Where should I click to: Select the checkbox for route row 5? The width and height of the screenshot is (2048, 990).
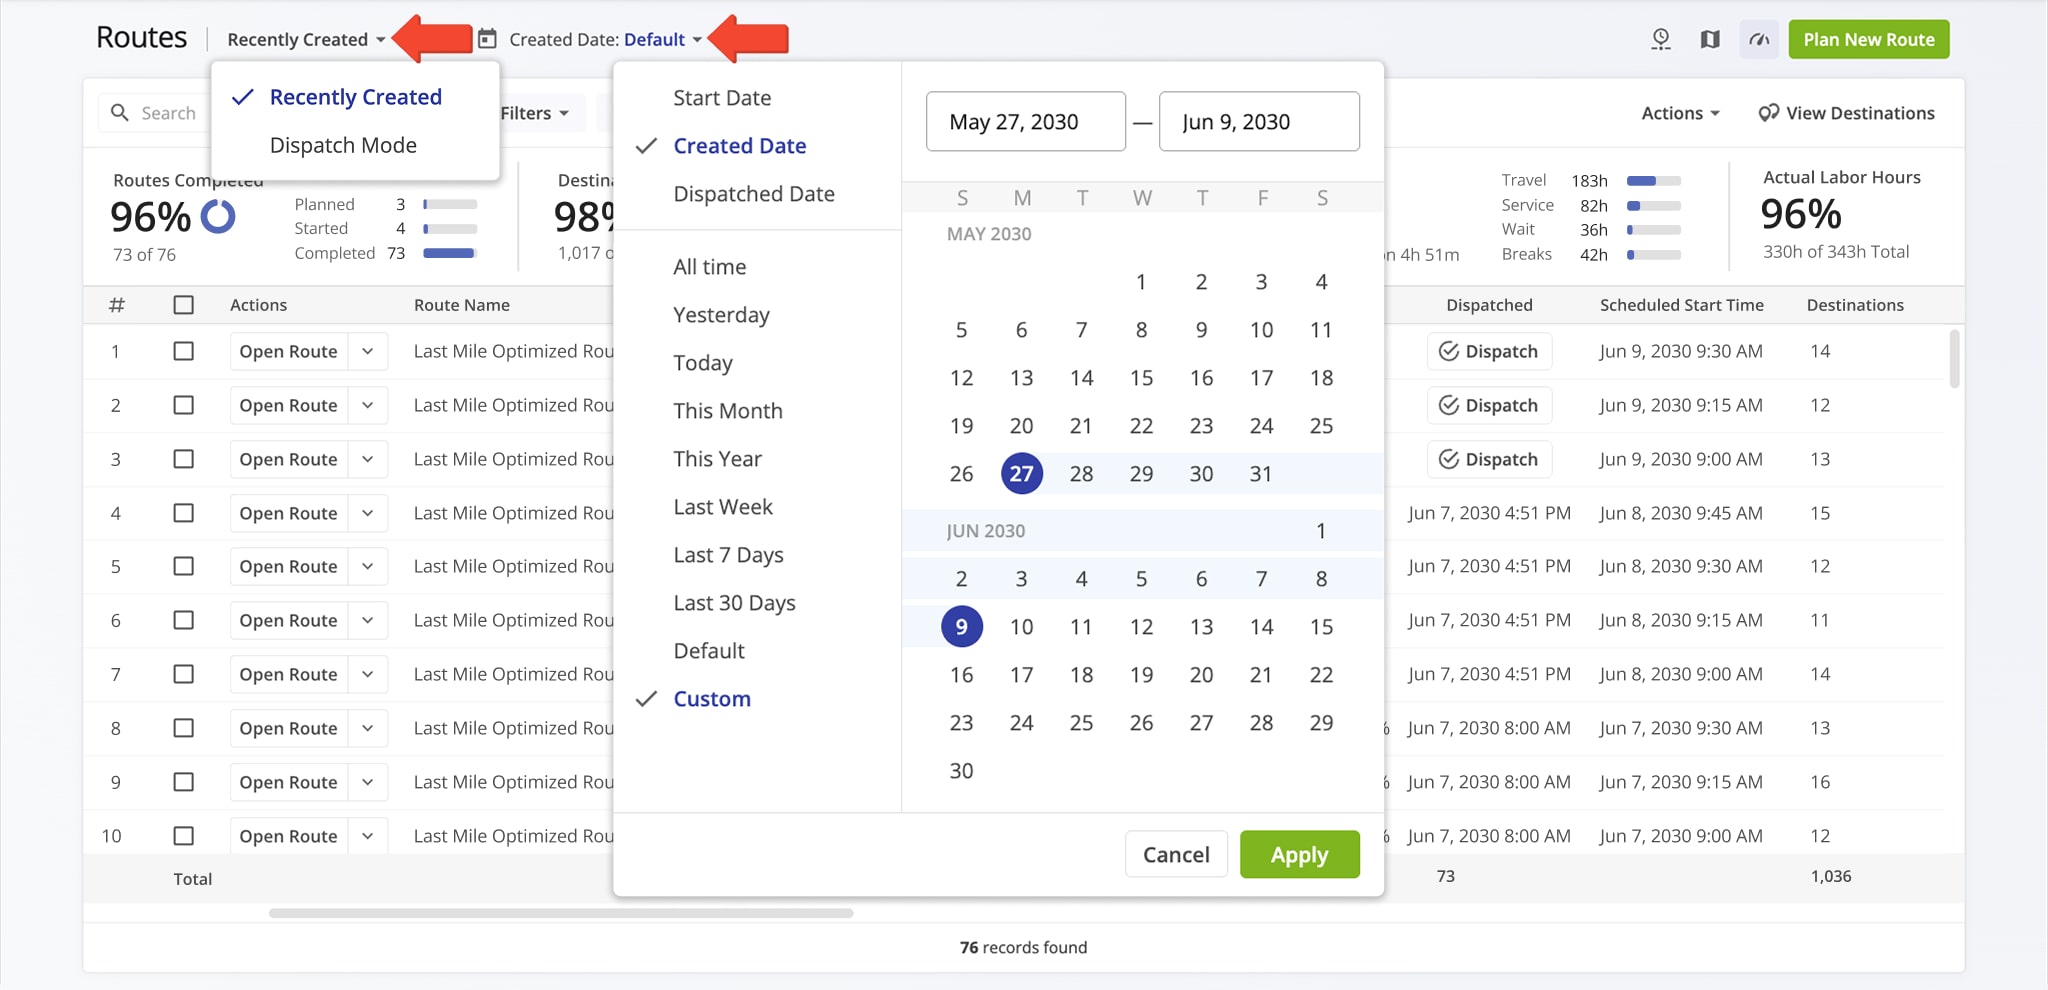point(184,566)
